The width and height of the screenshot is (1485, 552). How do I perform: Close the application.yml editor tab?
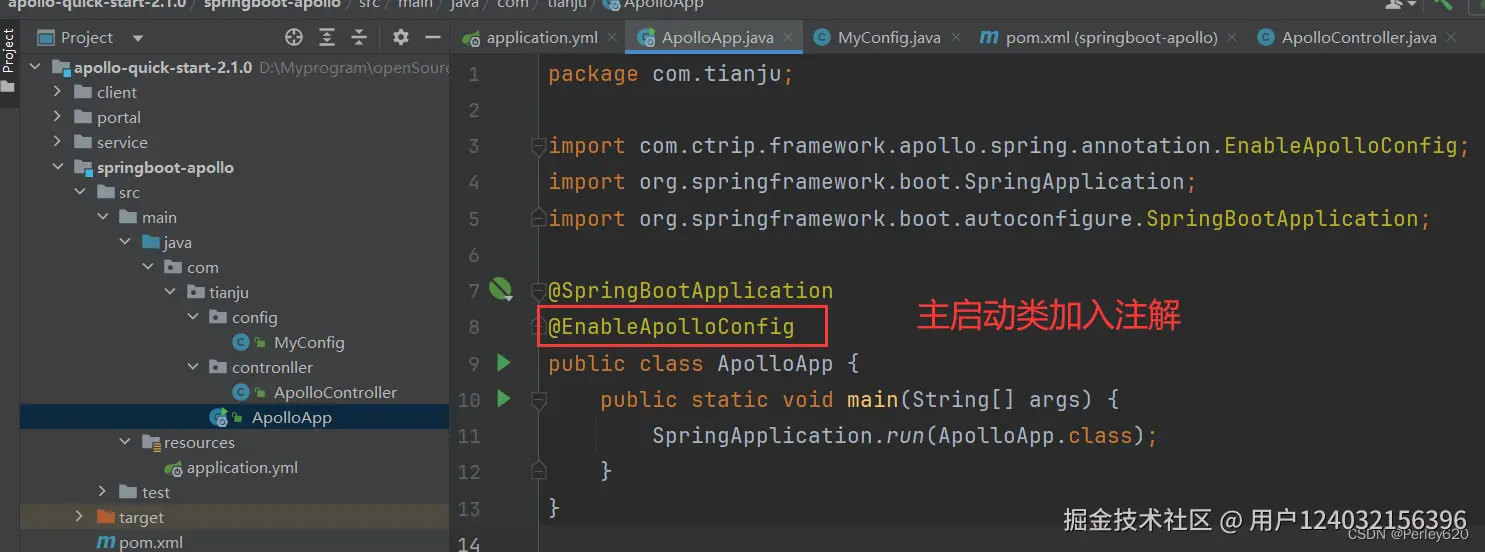click(613, 38)
